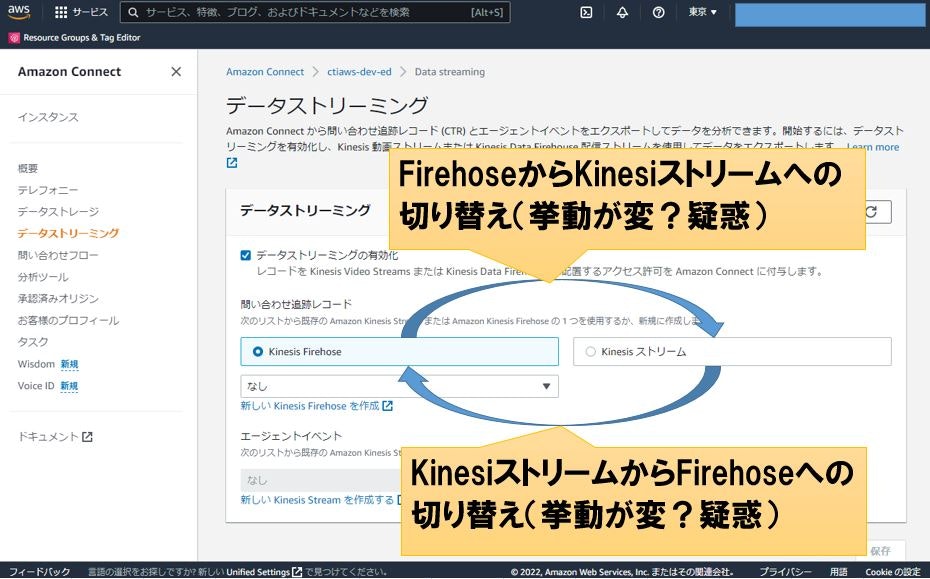Image resolution: width=930 pixels, height=579 pixels.
Task: Open the 分析ツール sidebar item
Action: [44, 279]
